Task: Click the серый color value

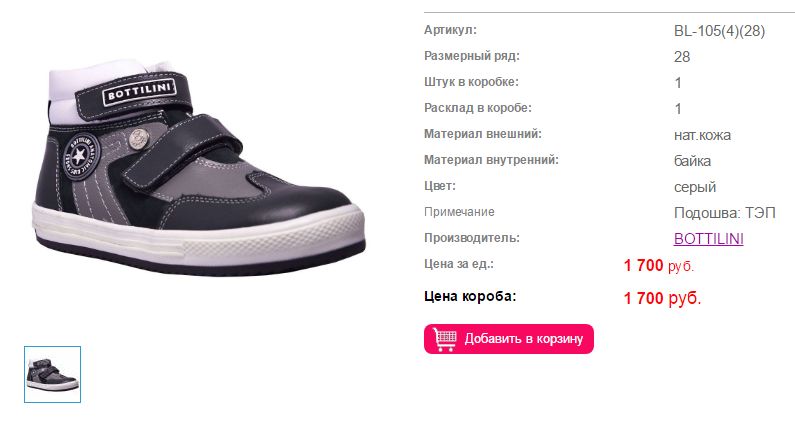Action: point(695,187)
